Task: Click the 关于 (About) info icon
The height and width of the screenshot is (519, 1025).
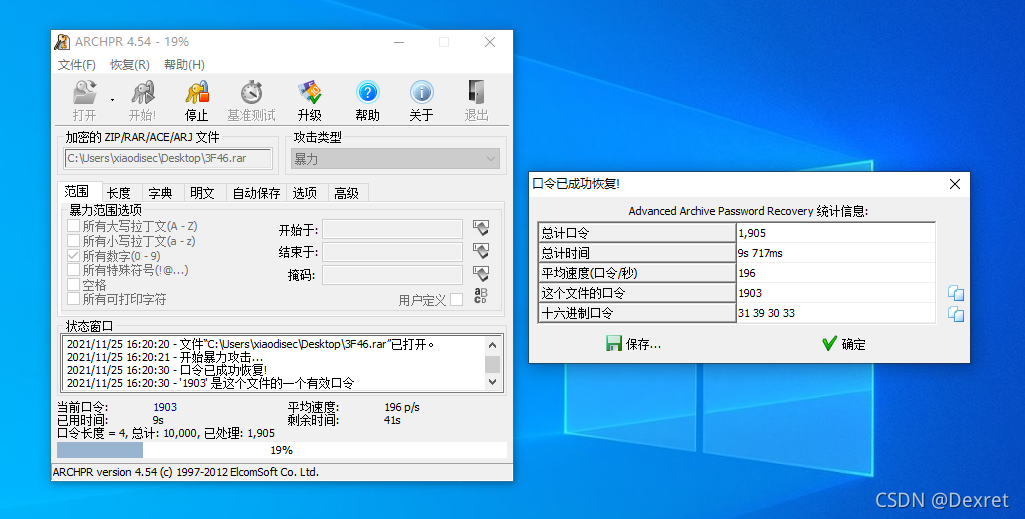Action: [x=422, y=93]
